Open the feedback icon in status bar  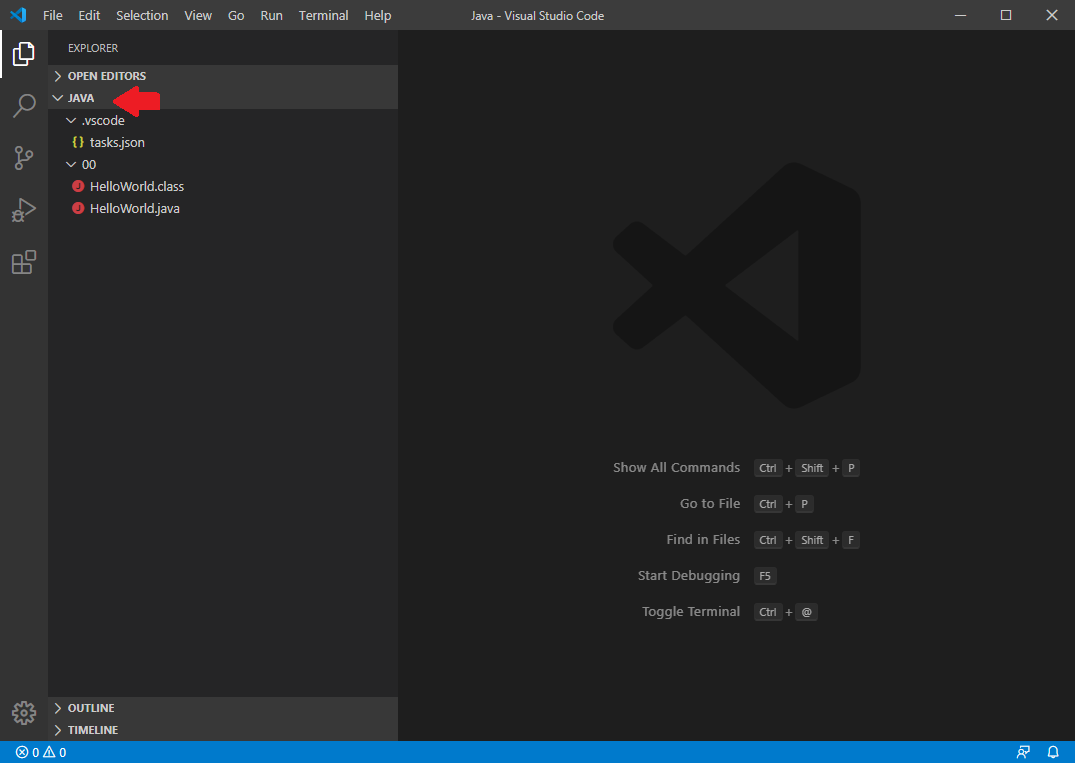(1023, 752)
